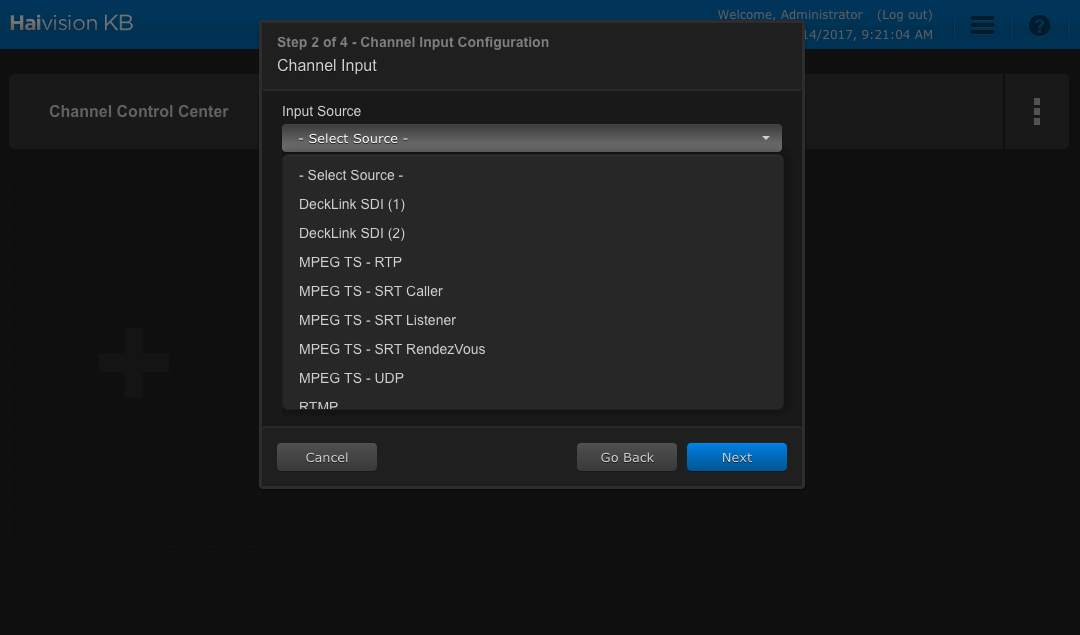Screen dimensions: 1080x635
Task: Open the hamburger menu icon in header
Action: click(982, 25)
